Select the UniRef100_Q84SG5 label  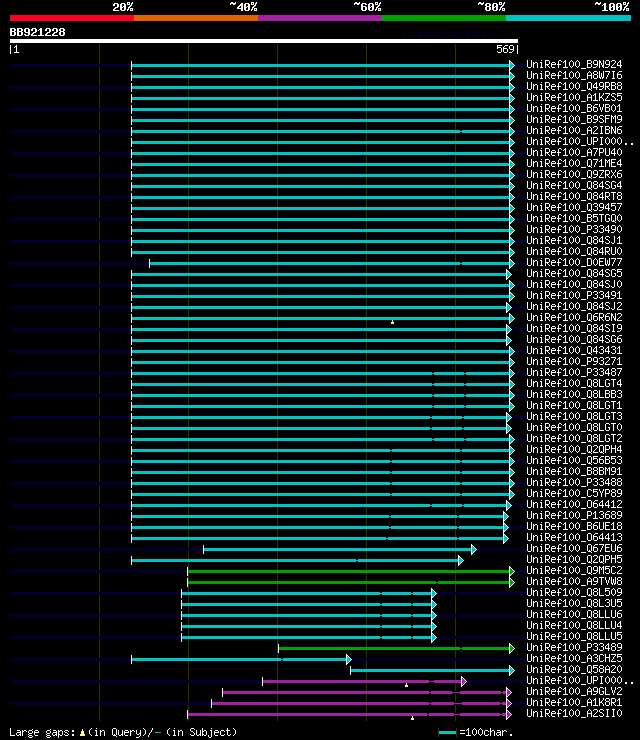tap(574, 273)
